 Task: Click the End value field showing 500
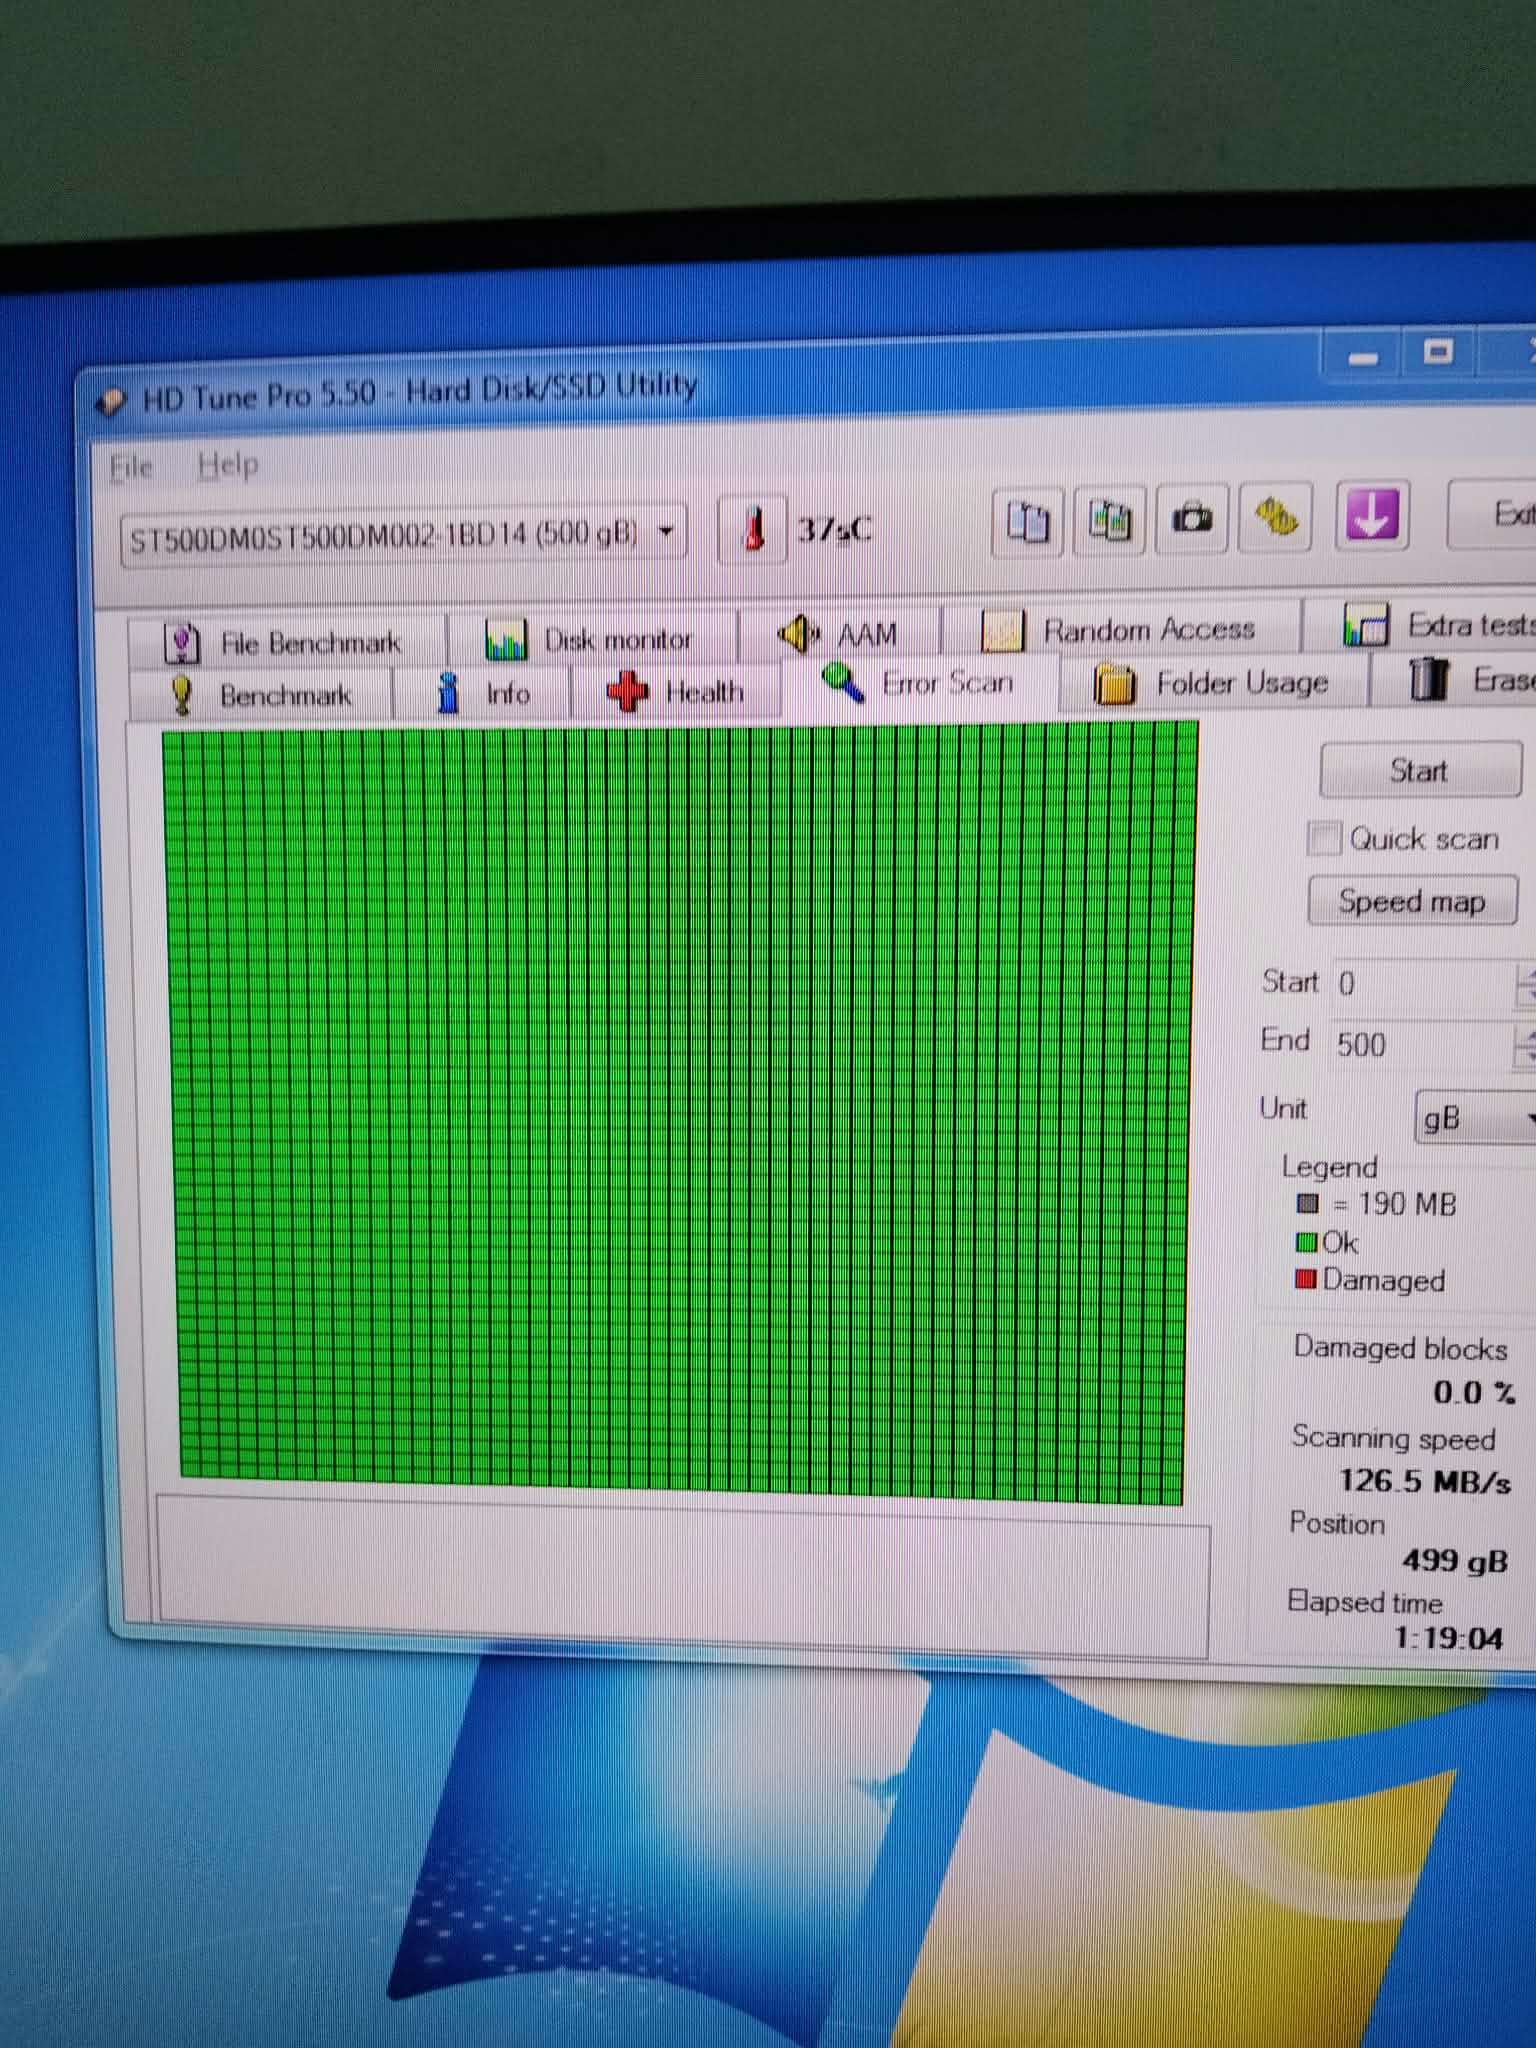click(x=1420, y=1045)
